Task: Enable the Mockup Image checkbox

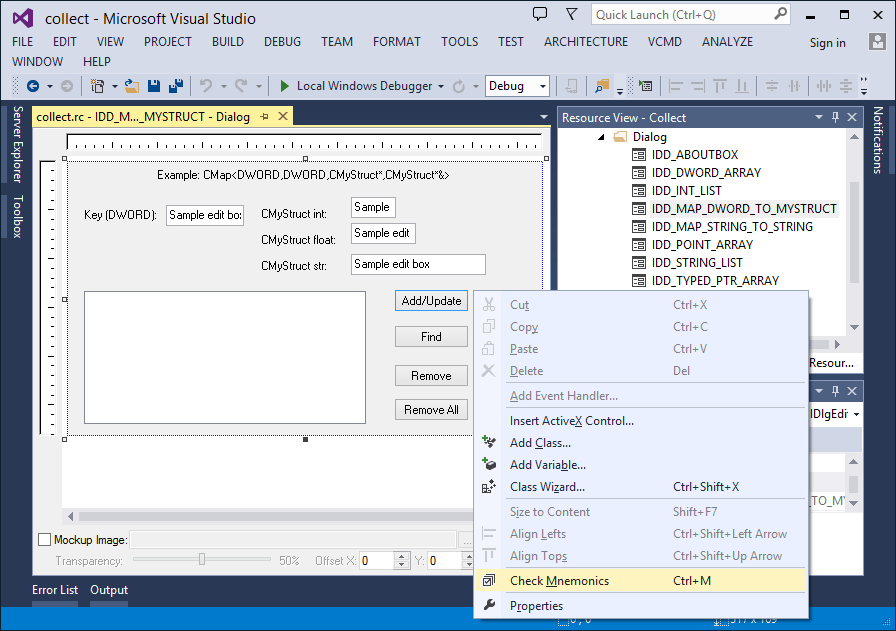Action: (42, 539)
